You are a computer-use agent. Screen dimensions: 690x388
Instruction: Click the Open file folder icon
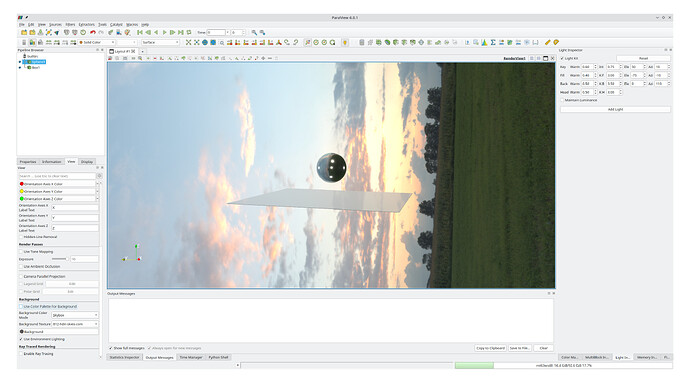point(24,33)
